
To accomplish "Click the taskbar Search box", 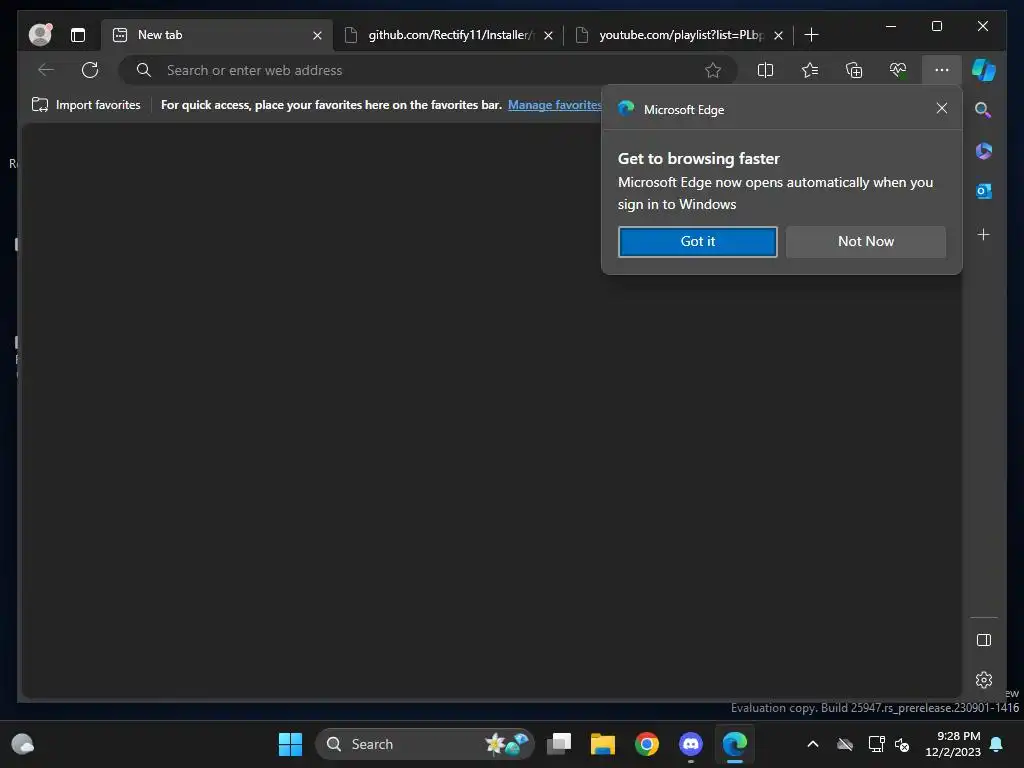I will [425, 744].
